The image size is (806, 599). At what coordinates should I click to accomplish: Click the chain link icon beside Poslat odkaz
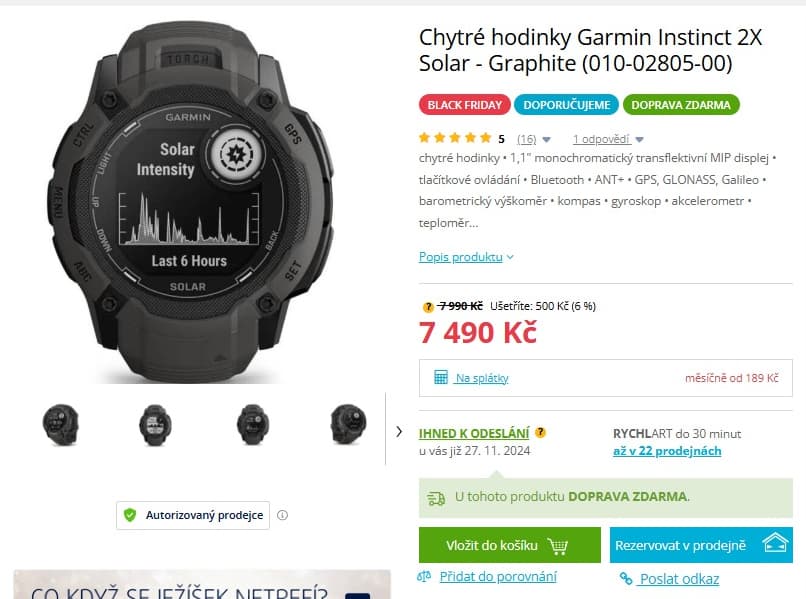coord(626,578)
